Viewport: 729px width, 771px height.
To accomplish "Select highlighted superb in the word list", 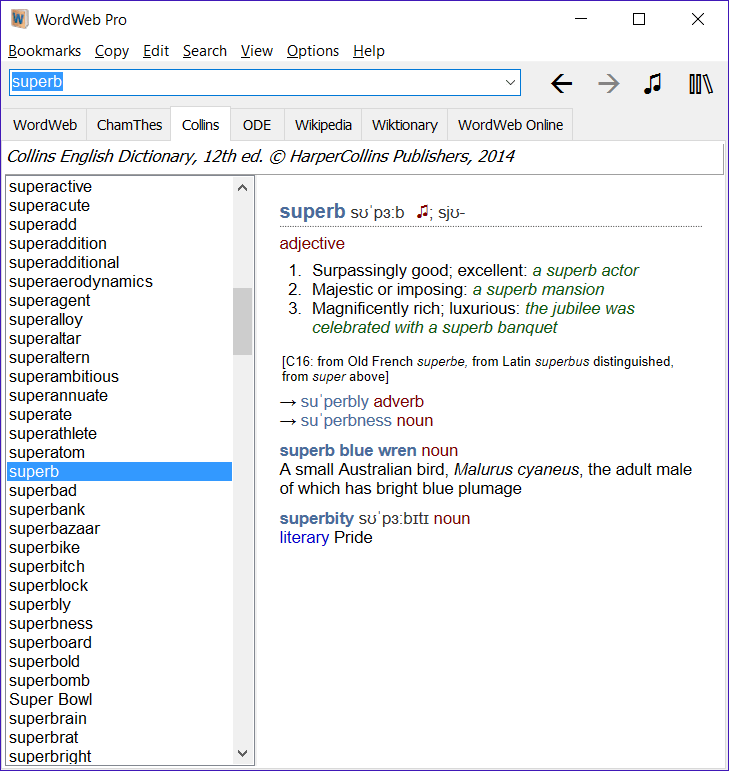I will tap(119, 472).
